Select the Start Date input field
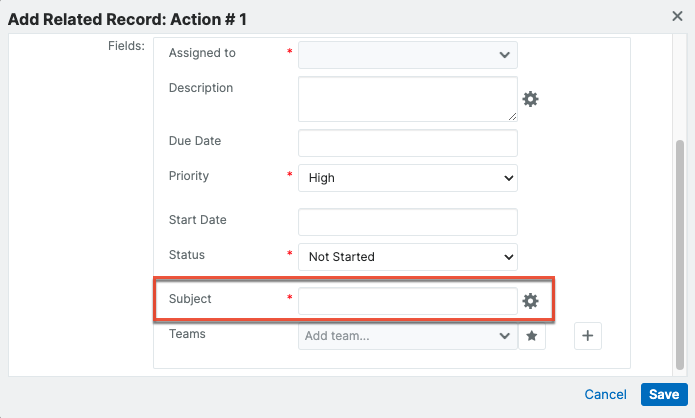 407,221
